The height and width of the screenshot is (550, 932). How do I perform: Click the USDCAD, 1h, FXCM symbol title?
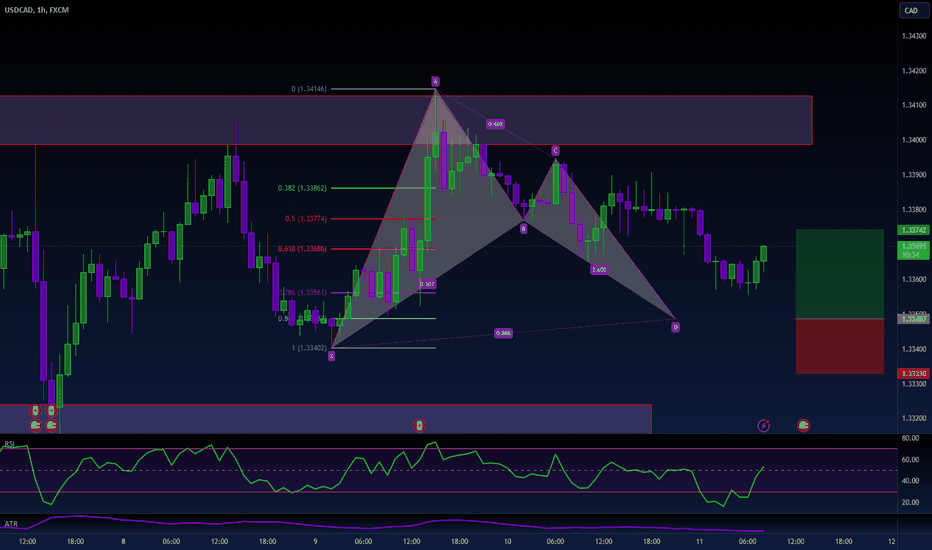click(x=36, y=10)
